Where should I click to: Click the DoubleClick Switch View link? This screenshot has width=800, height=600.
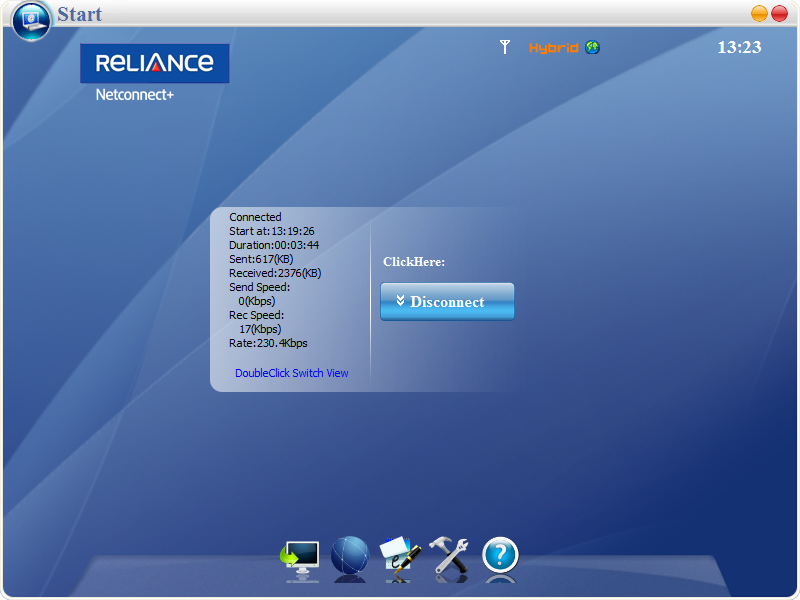[x=292, y=373]
